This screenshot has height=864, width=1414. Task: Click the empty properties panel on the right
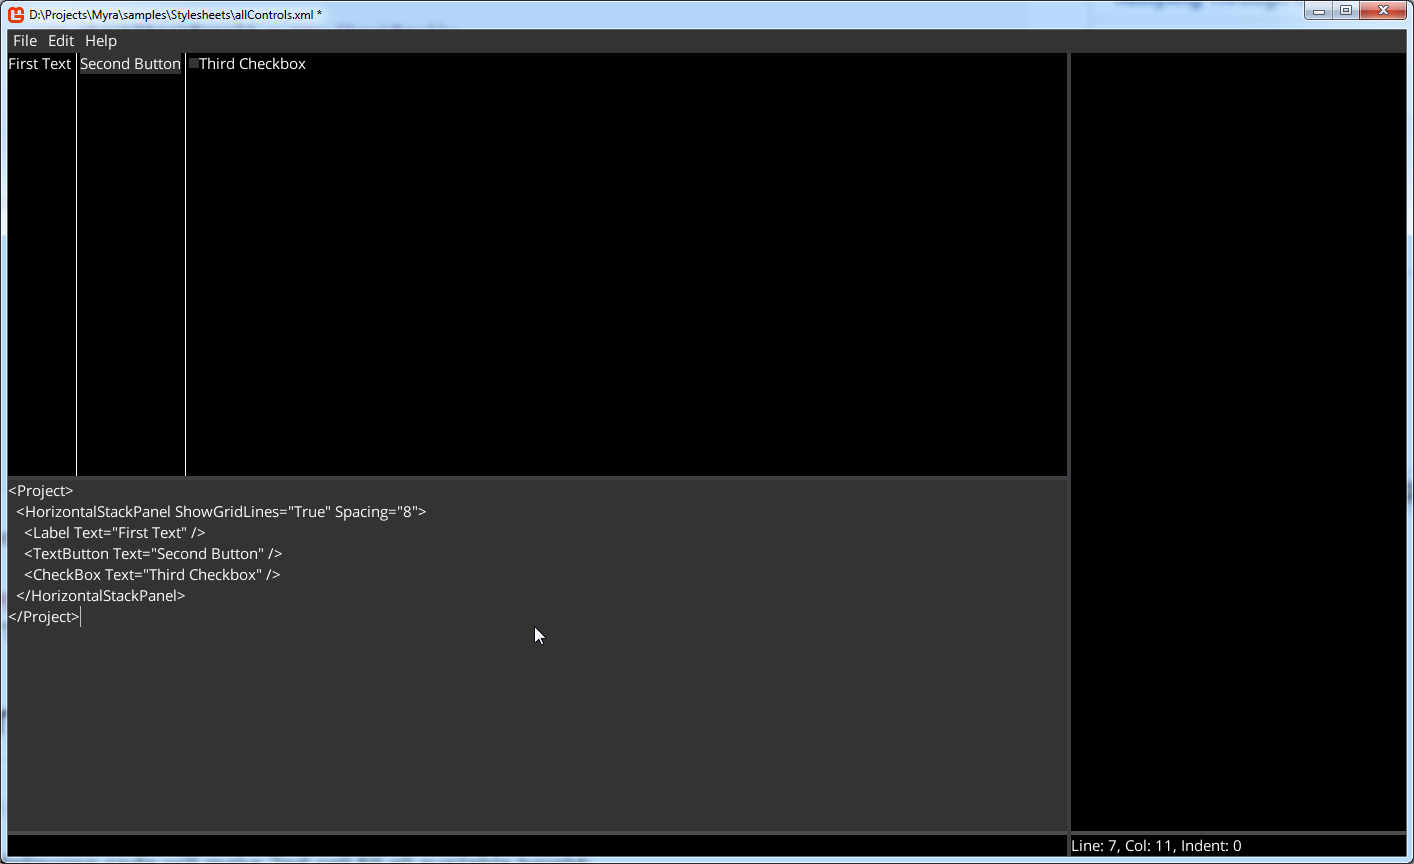point(1238,440)
